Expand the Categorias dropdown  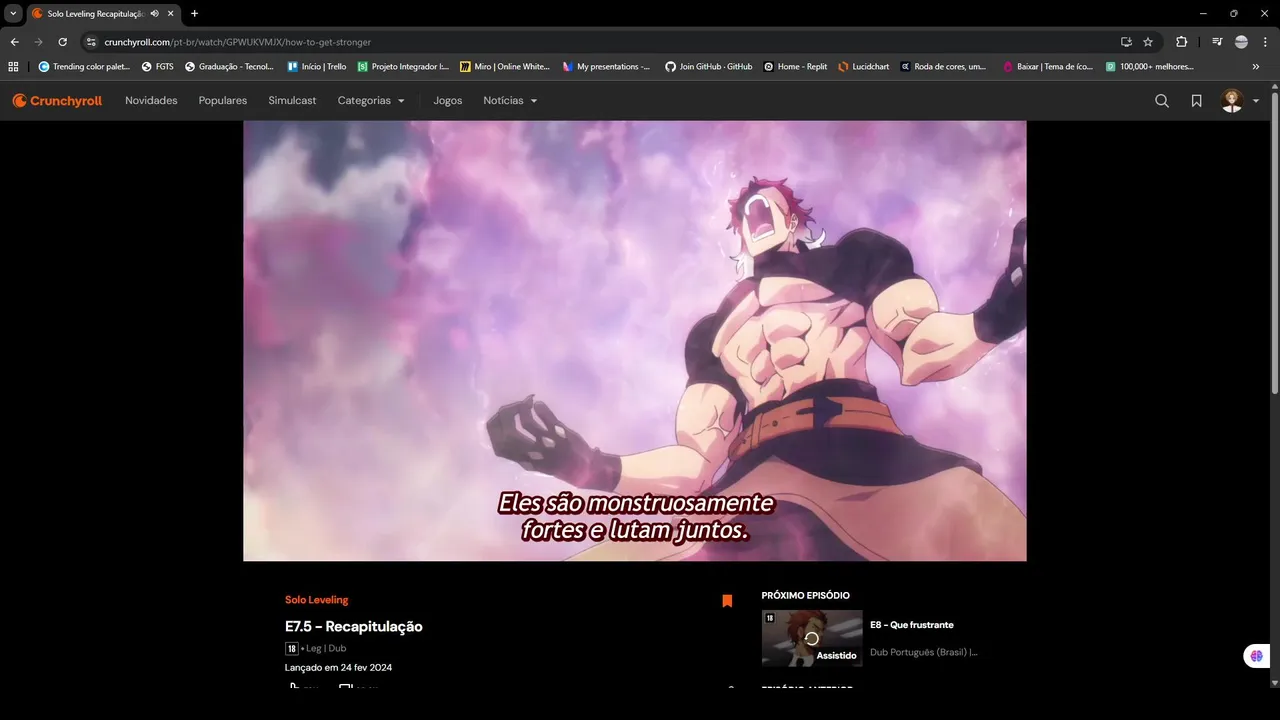[371, 101]
